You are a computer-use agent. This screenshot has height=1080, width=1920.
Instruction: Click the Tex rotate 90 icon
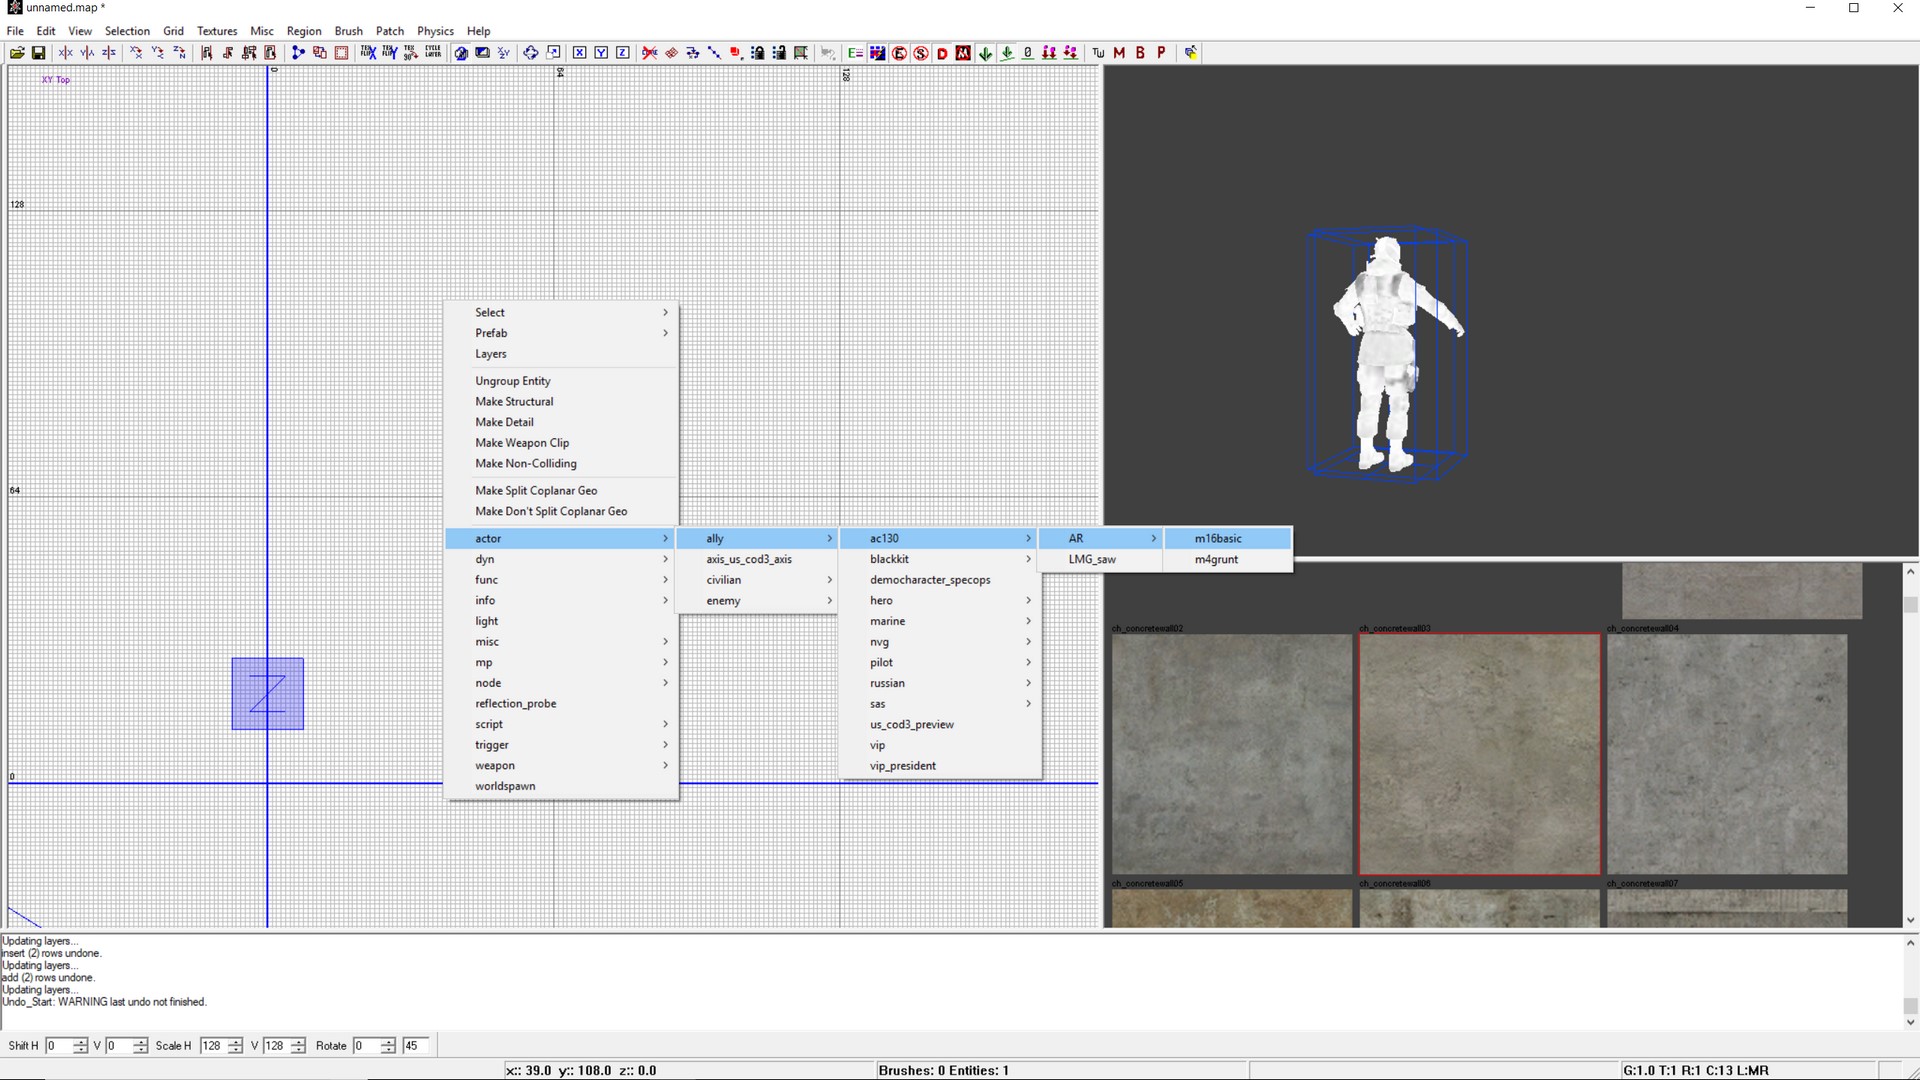point(411,53)
